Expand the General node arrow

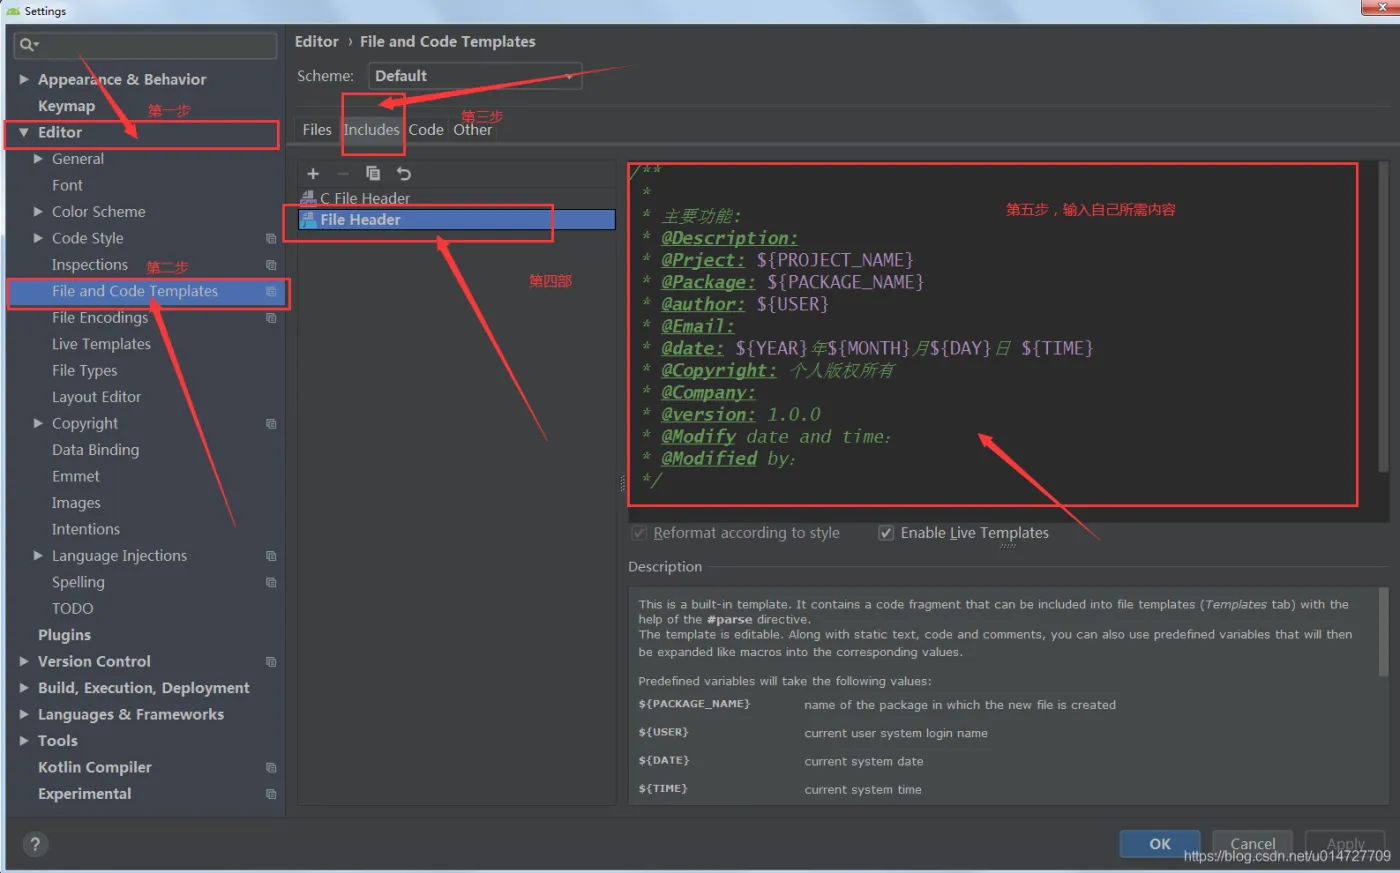tap(38, 159)
